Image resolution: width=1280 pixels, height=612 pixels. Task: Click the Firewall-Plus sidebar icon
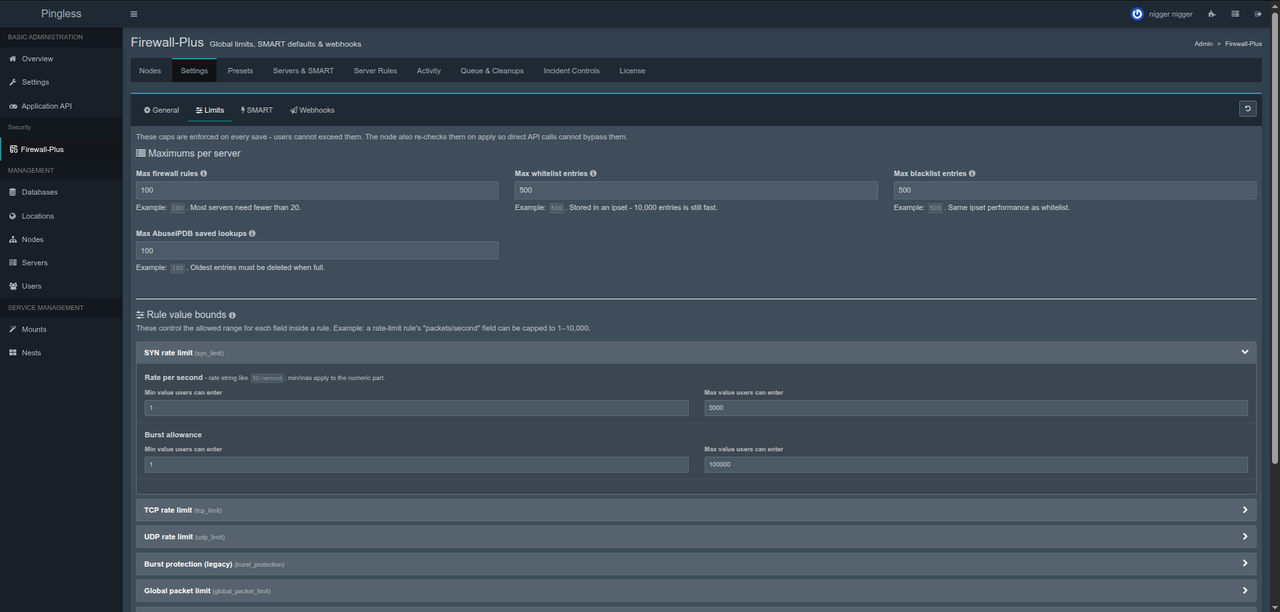click(x=13, y=149)
